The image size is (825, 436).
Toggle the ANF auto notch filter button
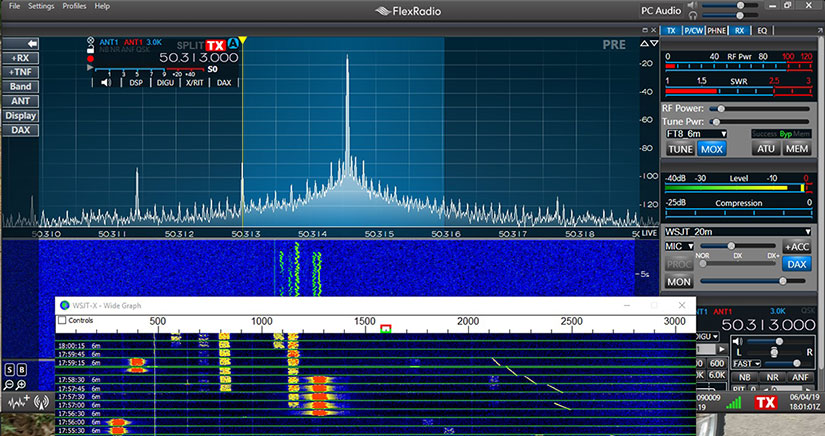pos(800,377)
